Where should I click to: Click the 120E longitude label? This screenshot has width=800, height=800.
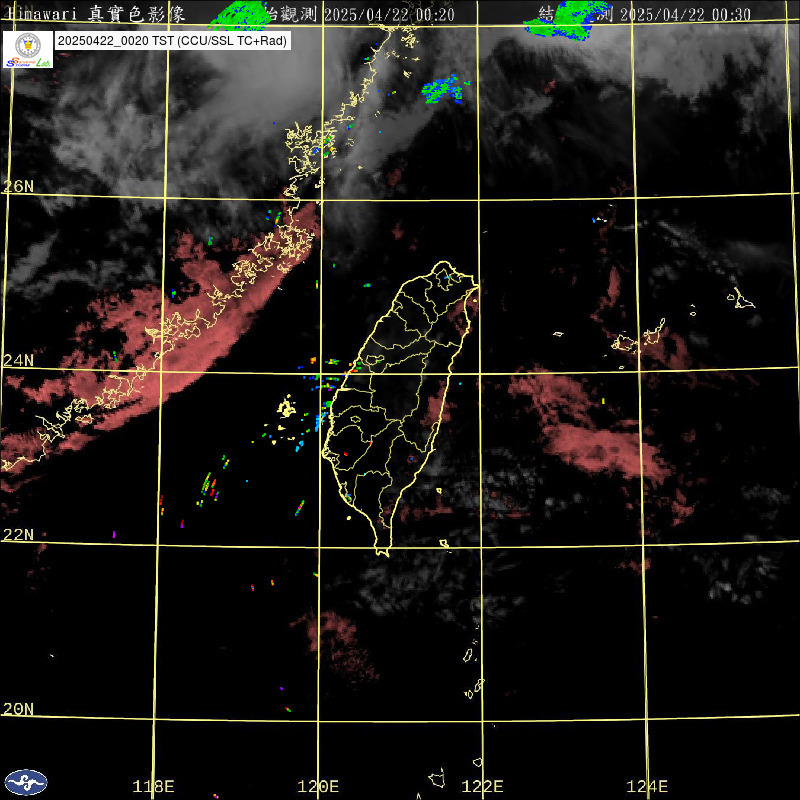tap(318, 786)
